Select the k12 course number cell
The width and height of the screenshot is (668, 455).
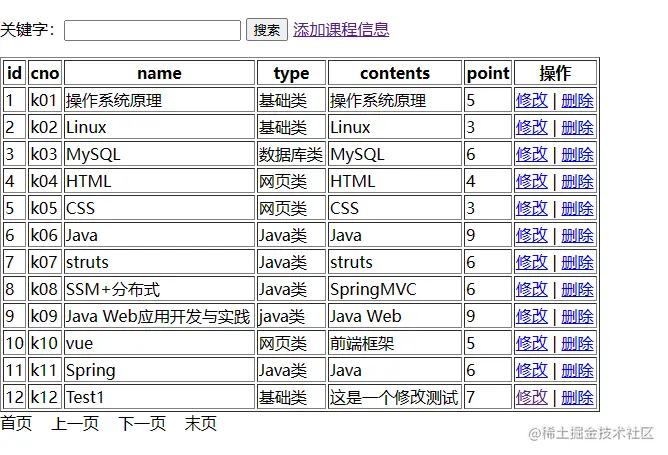coord(45,397)
